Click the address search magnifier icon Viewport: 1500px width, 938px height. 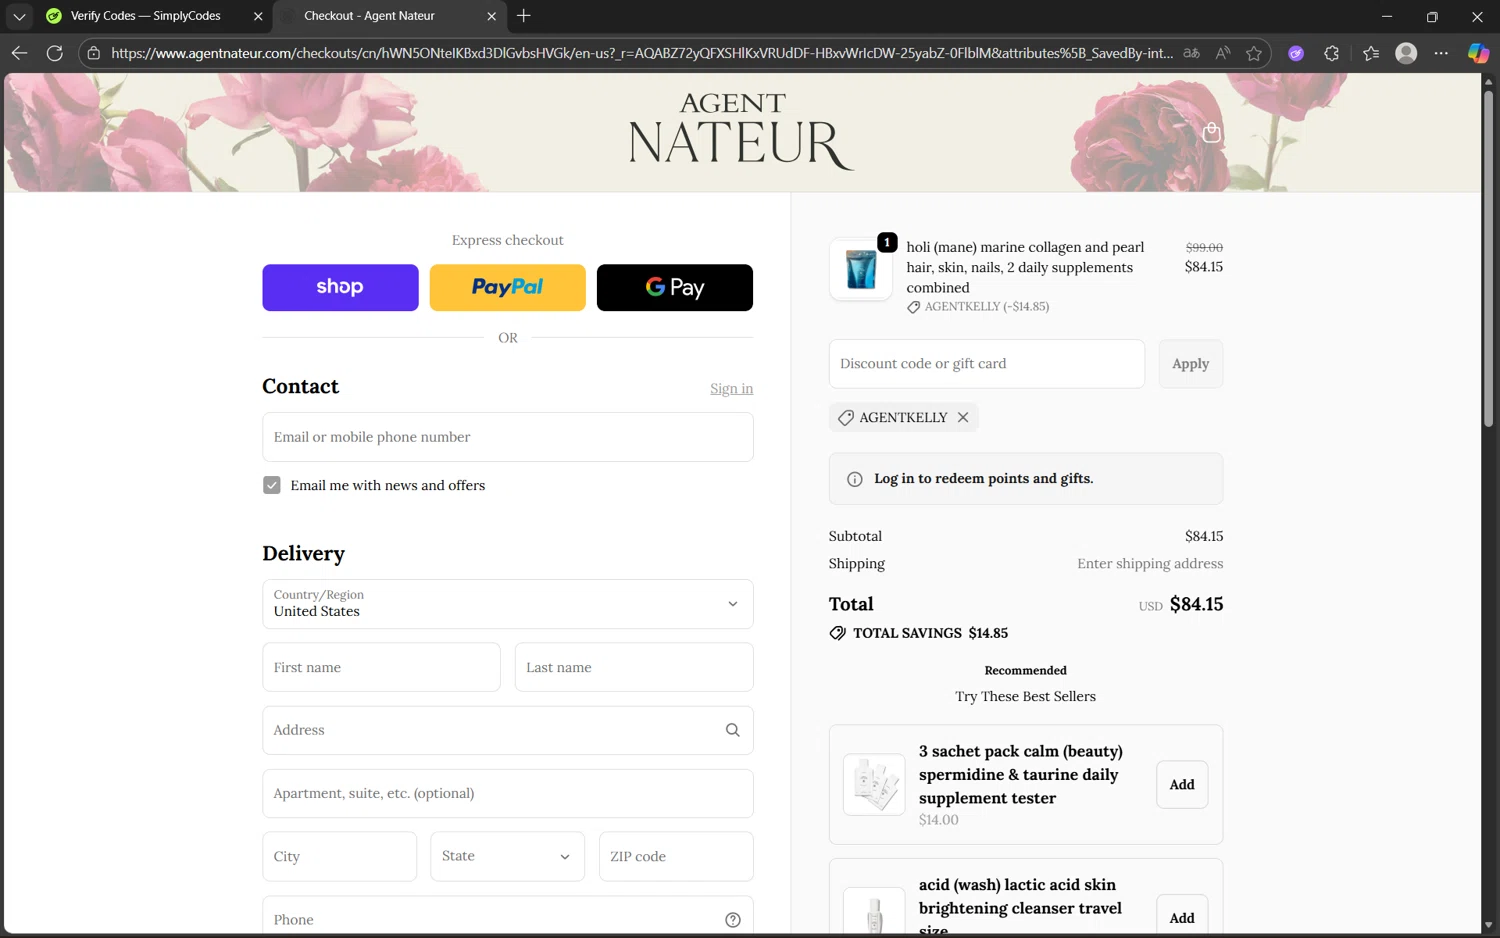(x=733, y=730)
